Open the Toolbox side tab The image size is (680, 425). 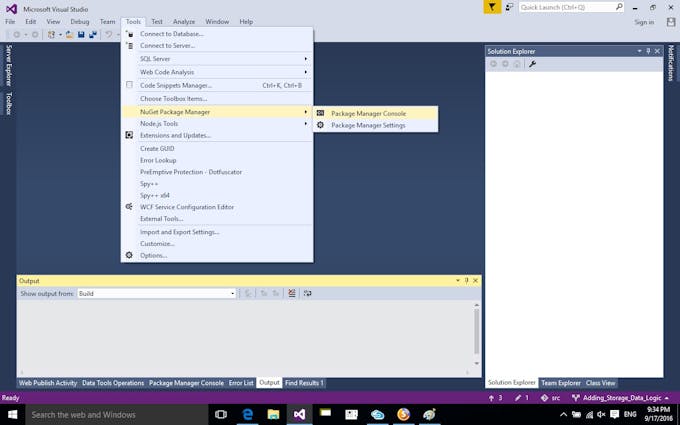click(x=9, y=103)
